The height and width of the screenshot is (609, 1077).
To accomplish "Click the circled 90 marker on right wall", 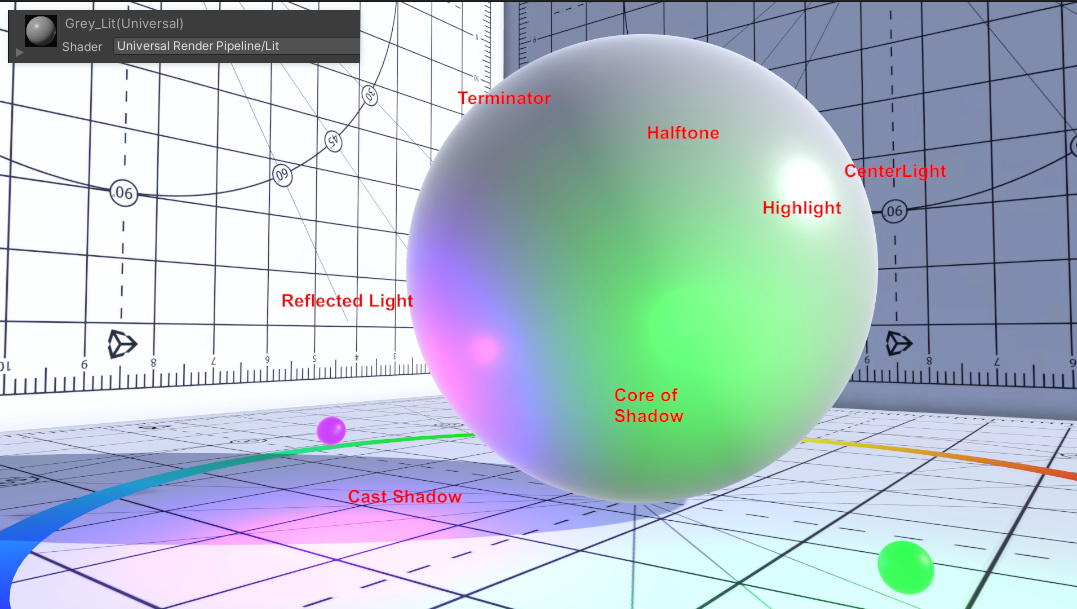I will click(x=894, y=211).
